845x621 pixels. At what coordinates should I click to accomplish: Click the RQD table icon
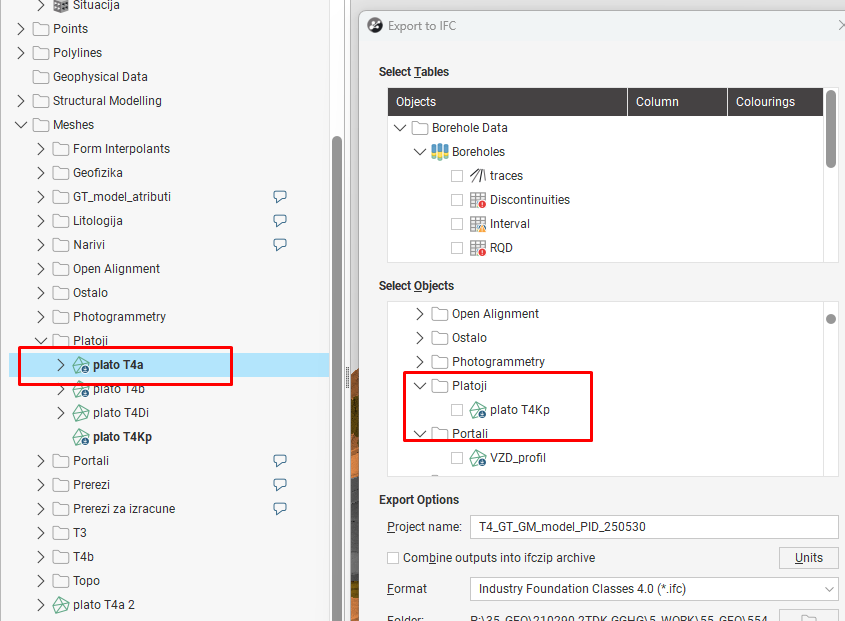(478, 248)
